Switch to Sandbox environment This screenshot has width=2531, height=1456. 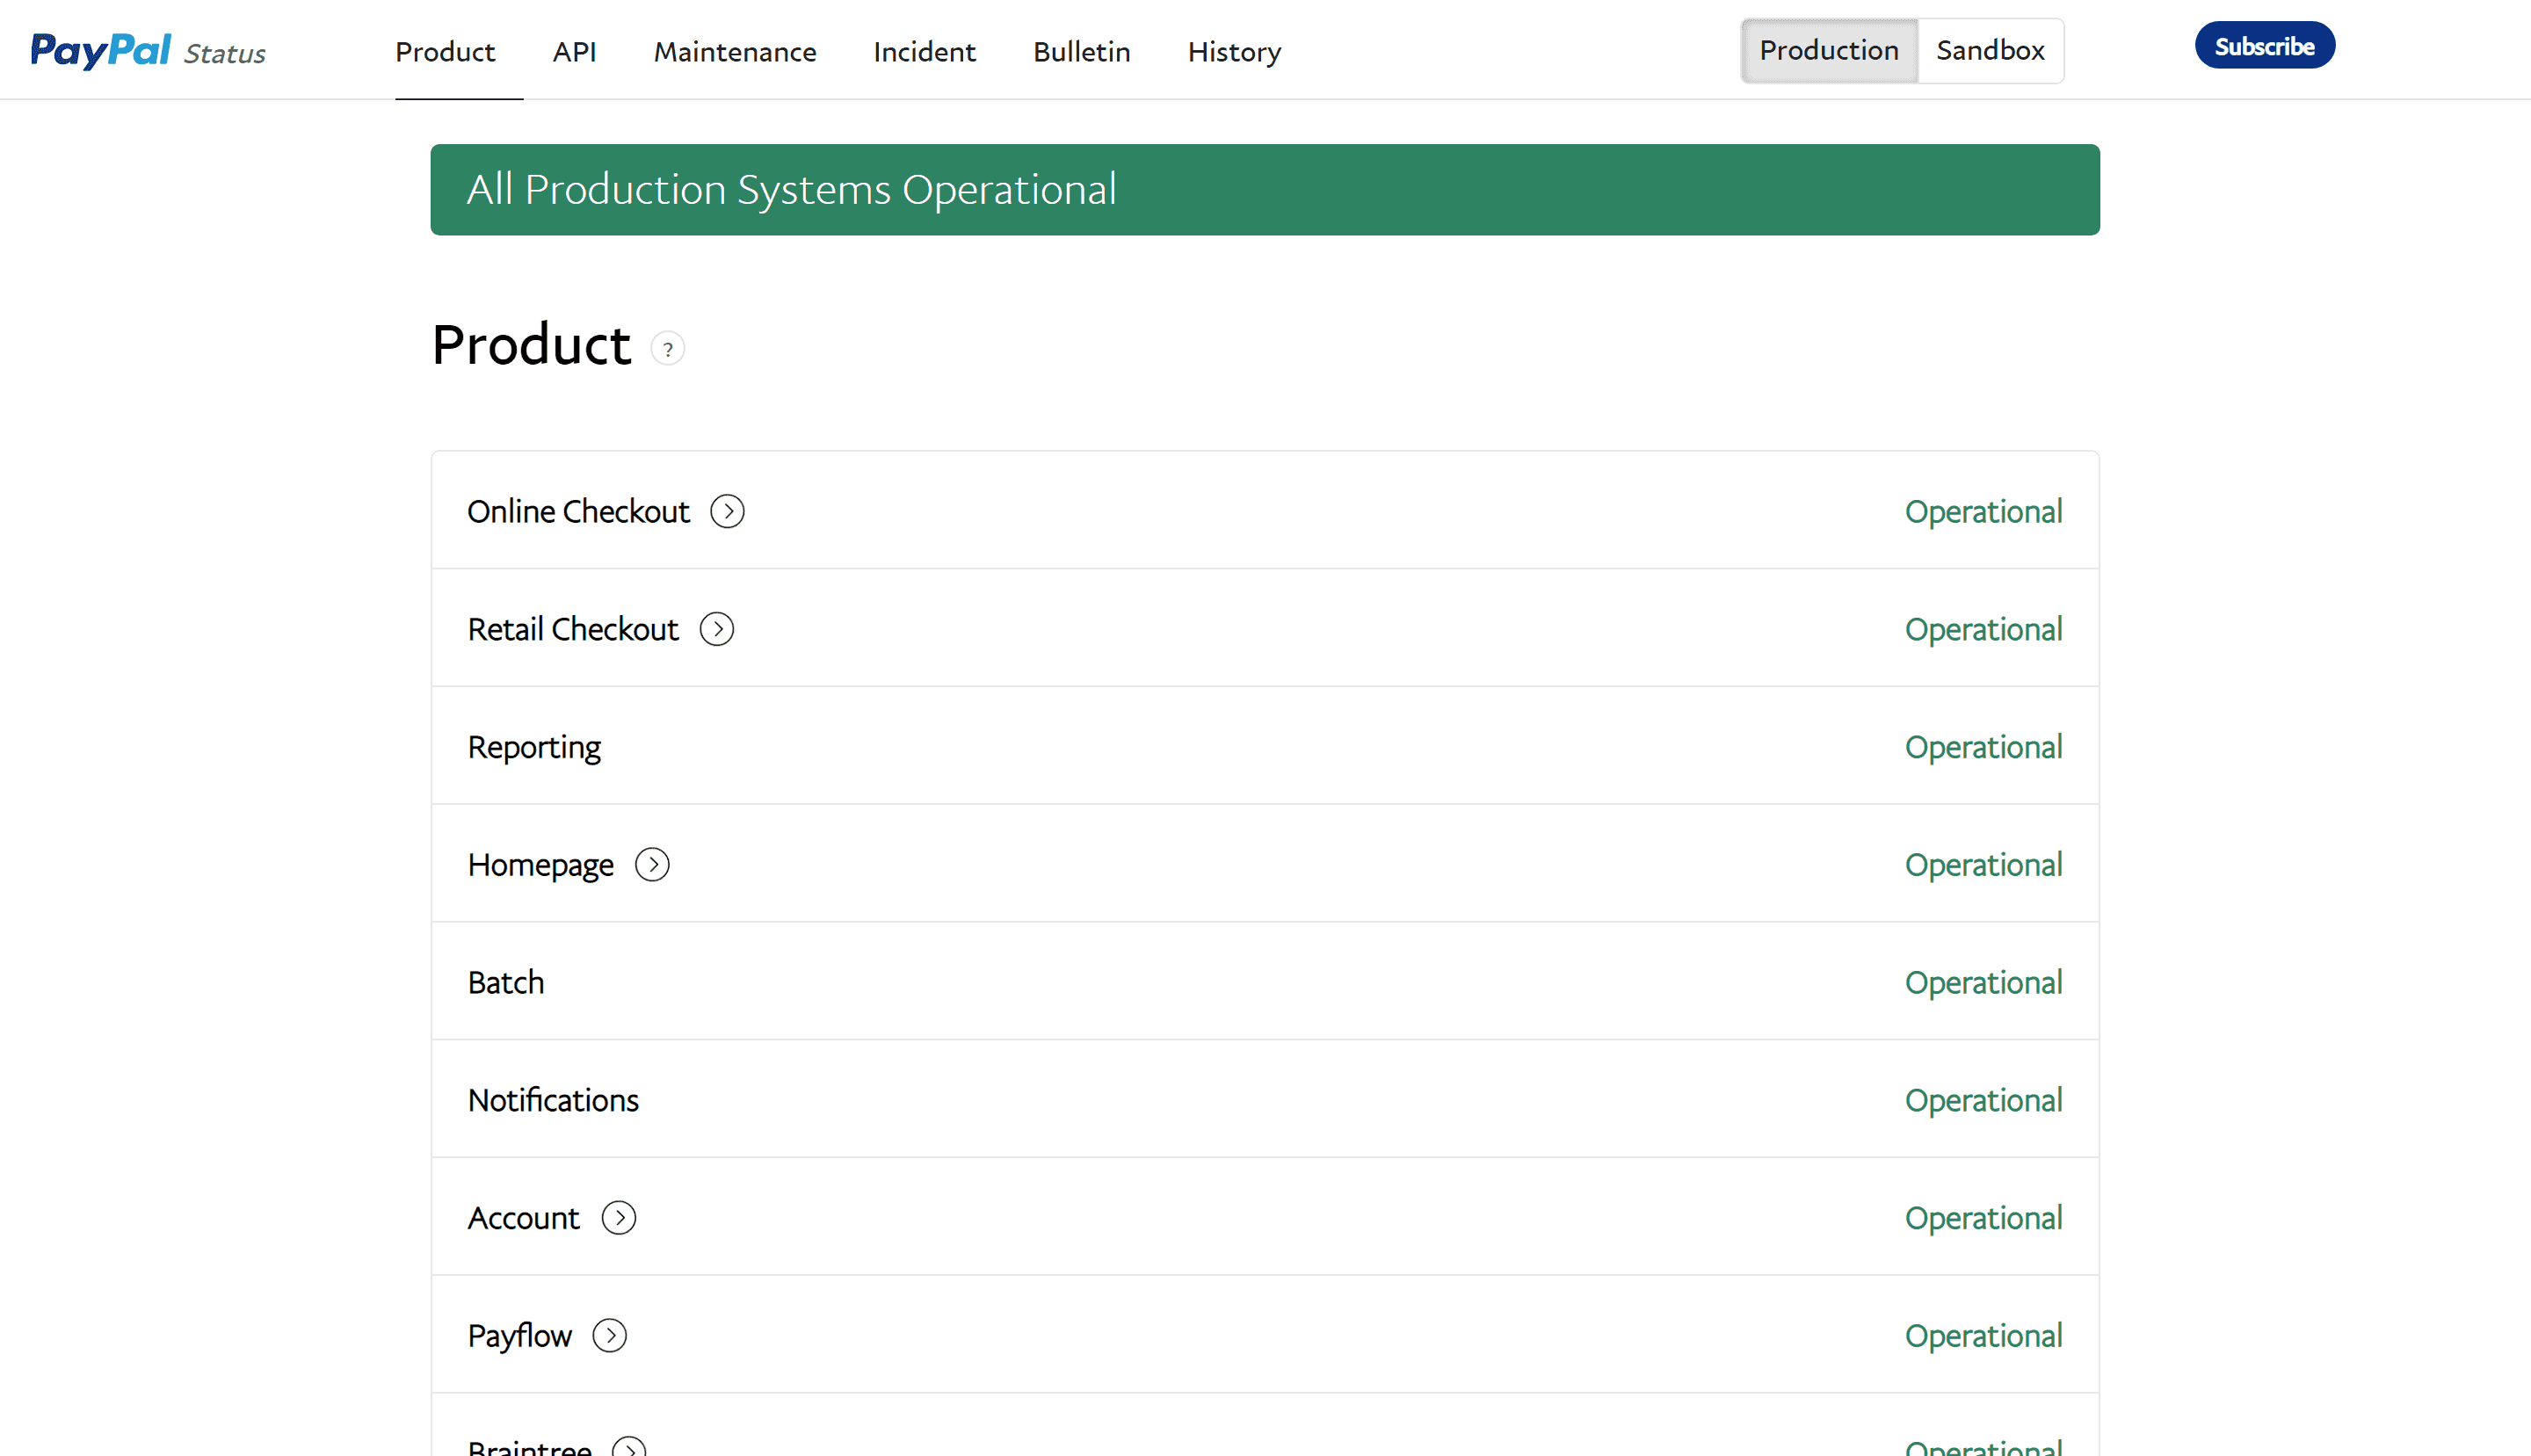coord(1989,50)
